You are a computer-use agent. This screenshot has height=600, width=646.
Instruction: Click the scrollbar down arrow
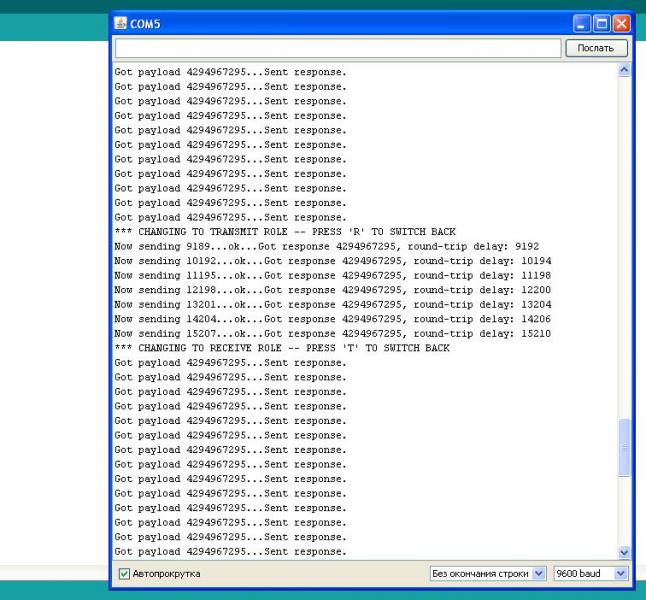click(x=624, y=552)
